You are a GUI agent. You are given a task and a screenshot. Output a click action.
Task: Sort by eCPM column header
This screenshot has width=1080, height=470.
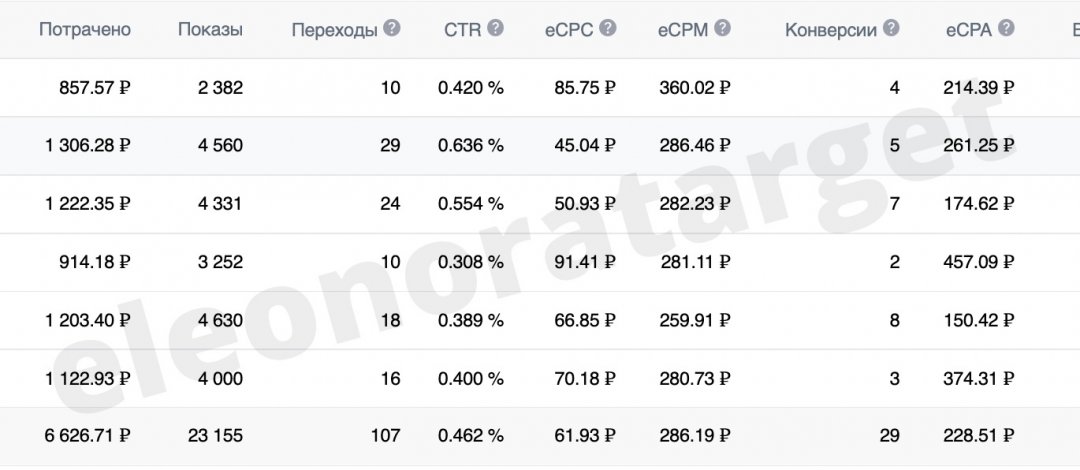point(683,30)
